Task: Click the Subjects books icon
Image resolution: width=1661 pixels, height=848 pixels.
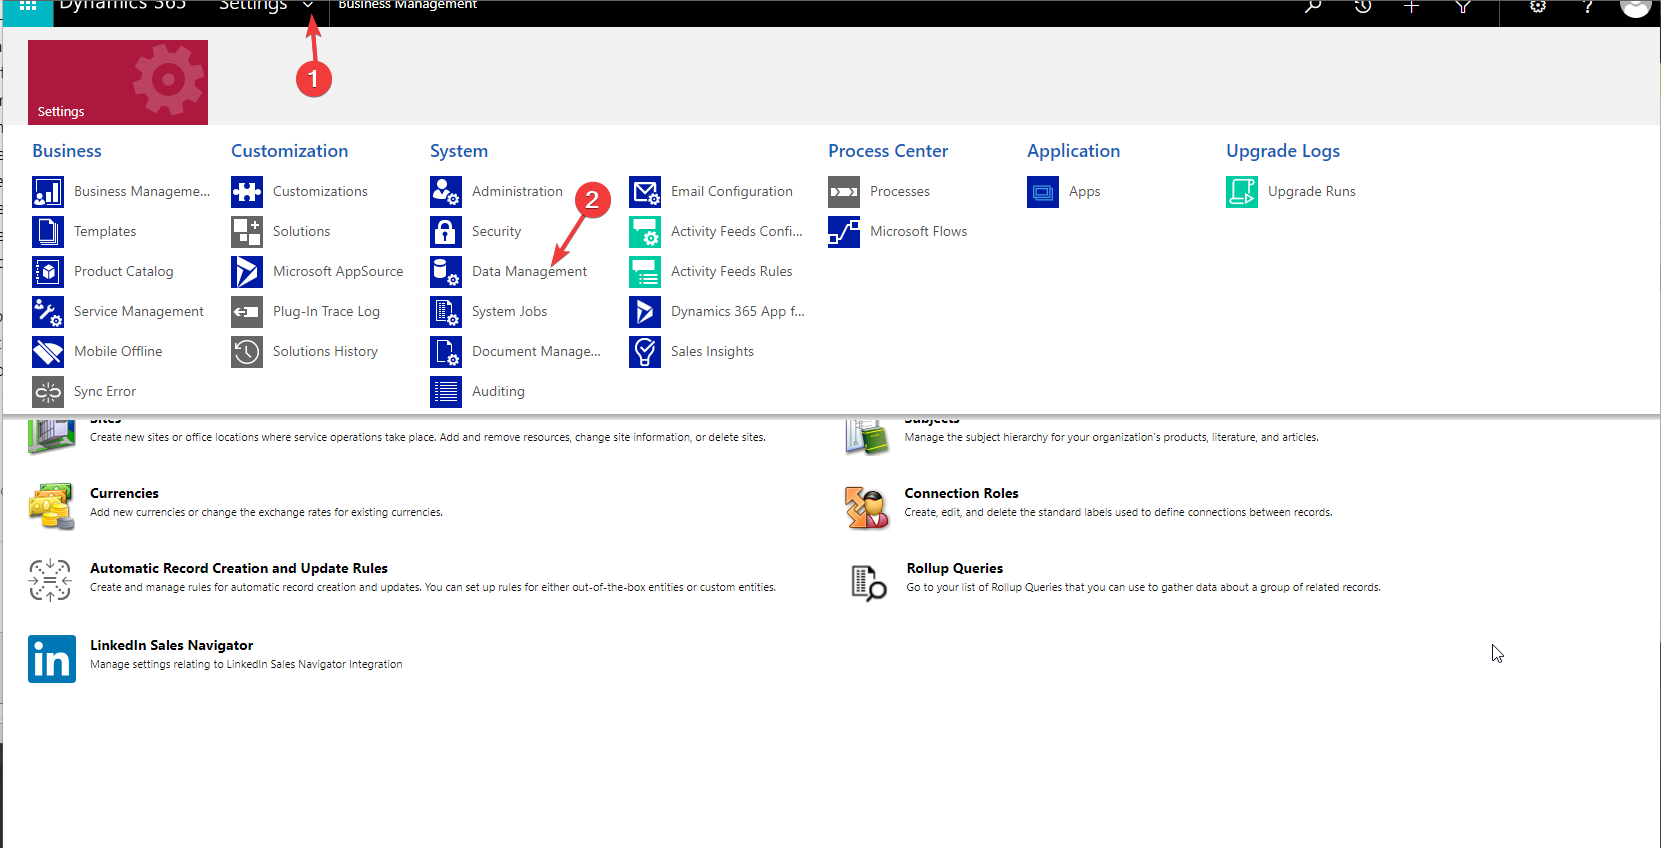Action: click(867, 437)
